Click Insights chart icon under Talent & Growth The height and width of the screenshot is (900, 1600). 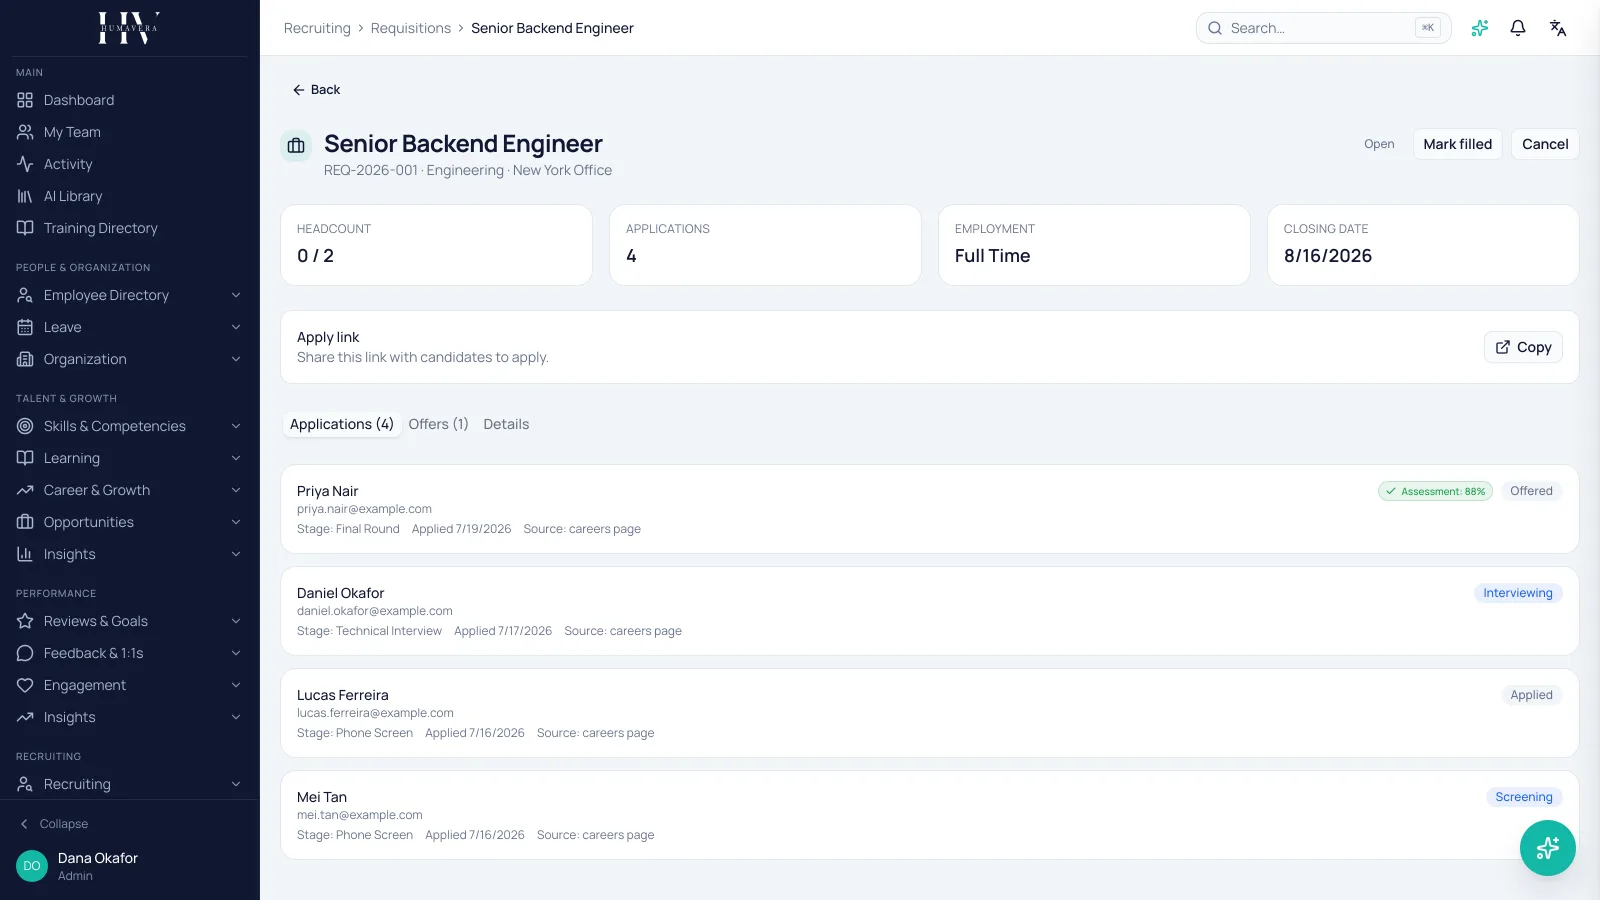coord(25,554)
